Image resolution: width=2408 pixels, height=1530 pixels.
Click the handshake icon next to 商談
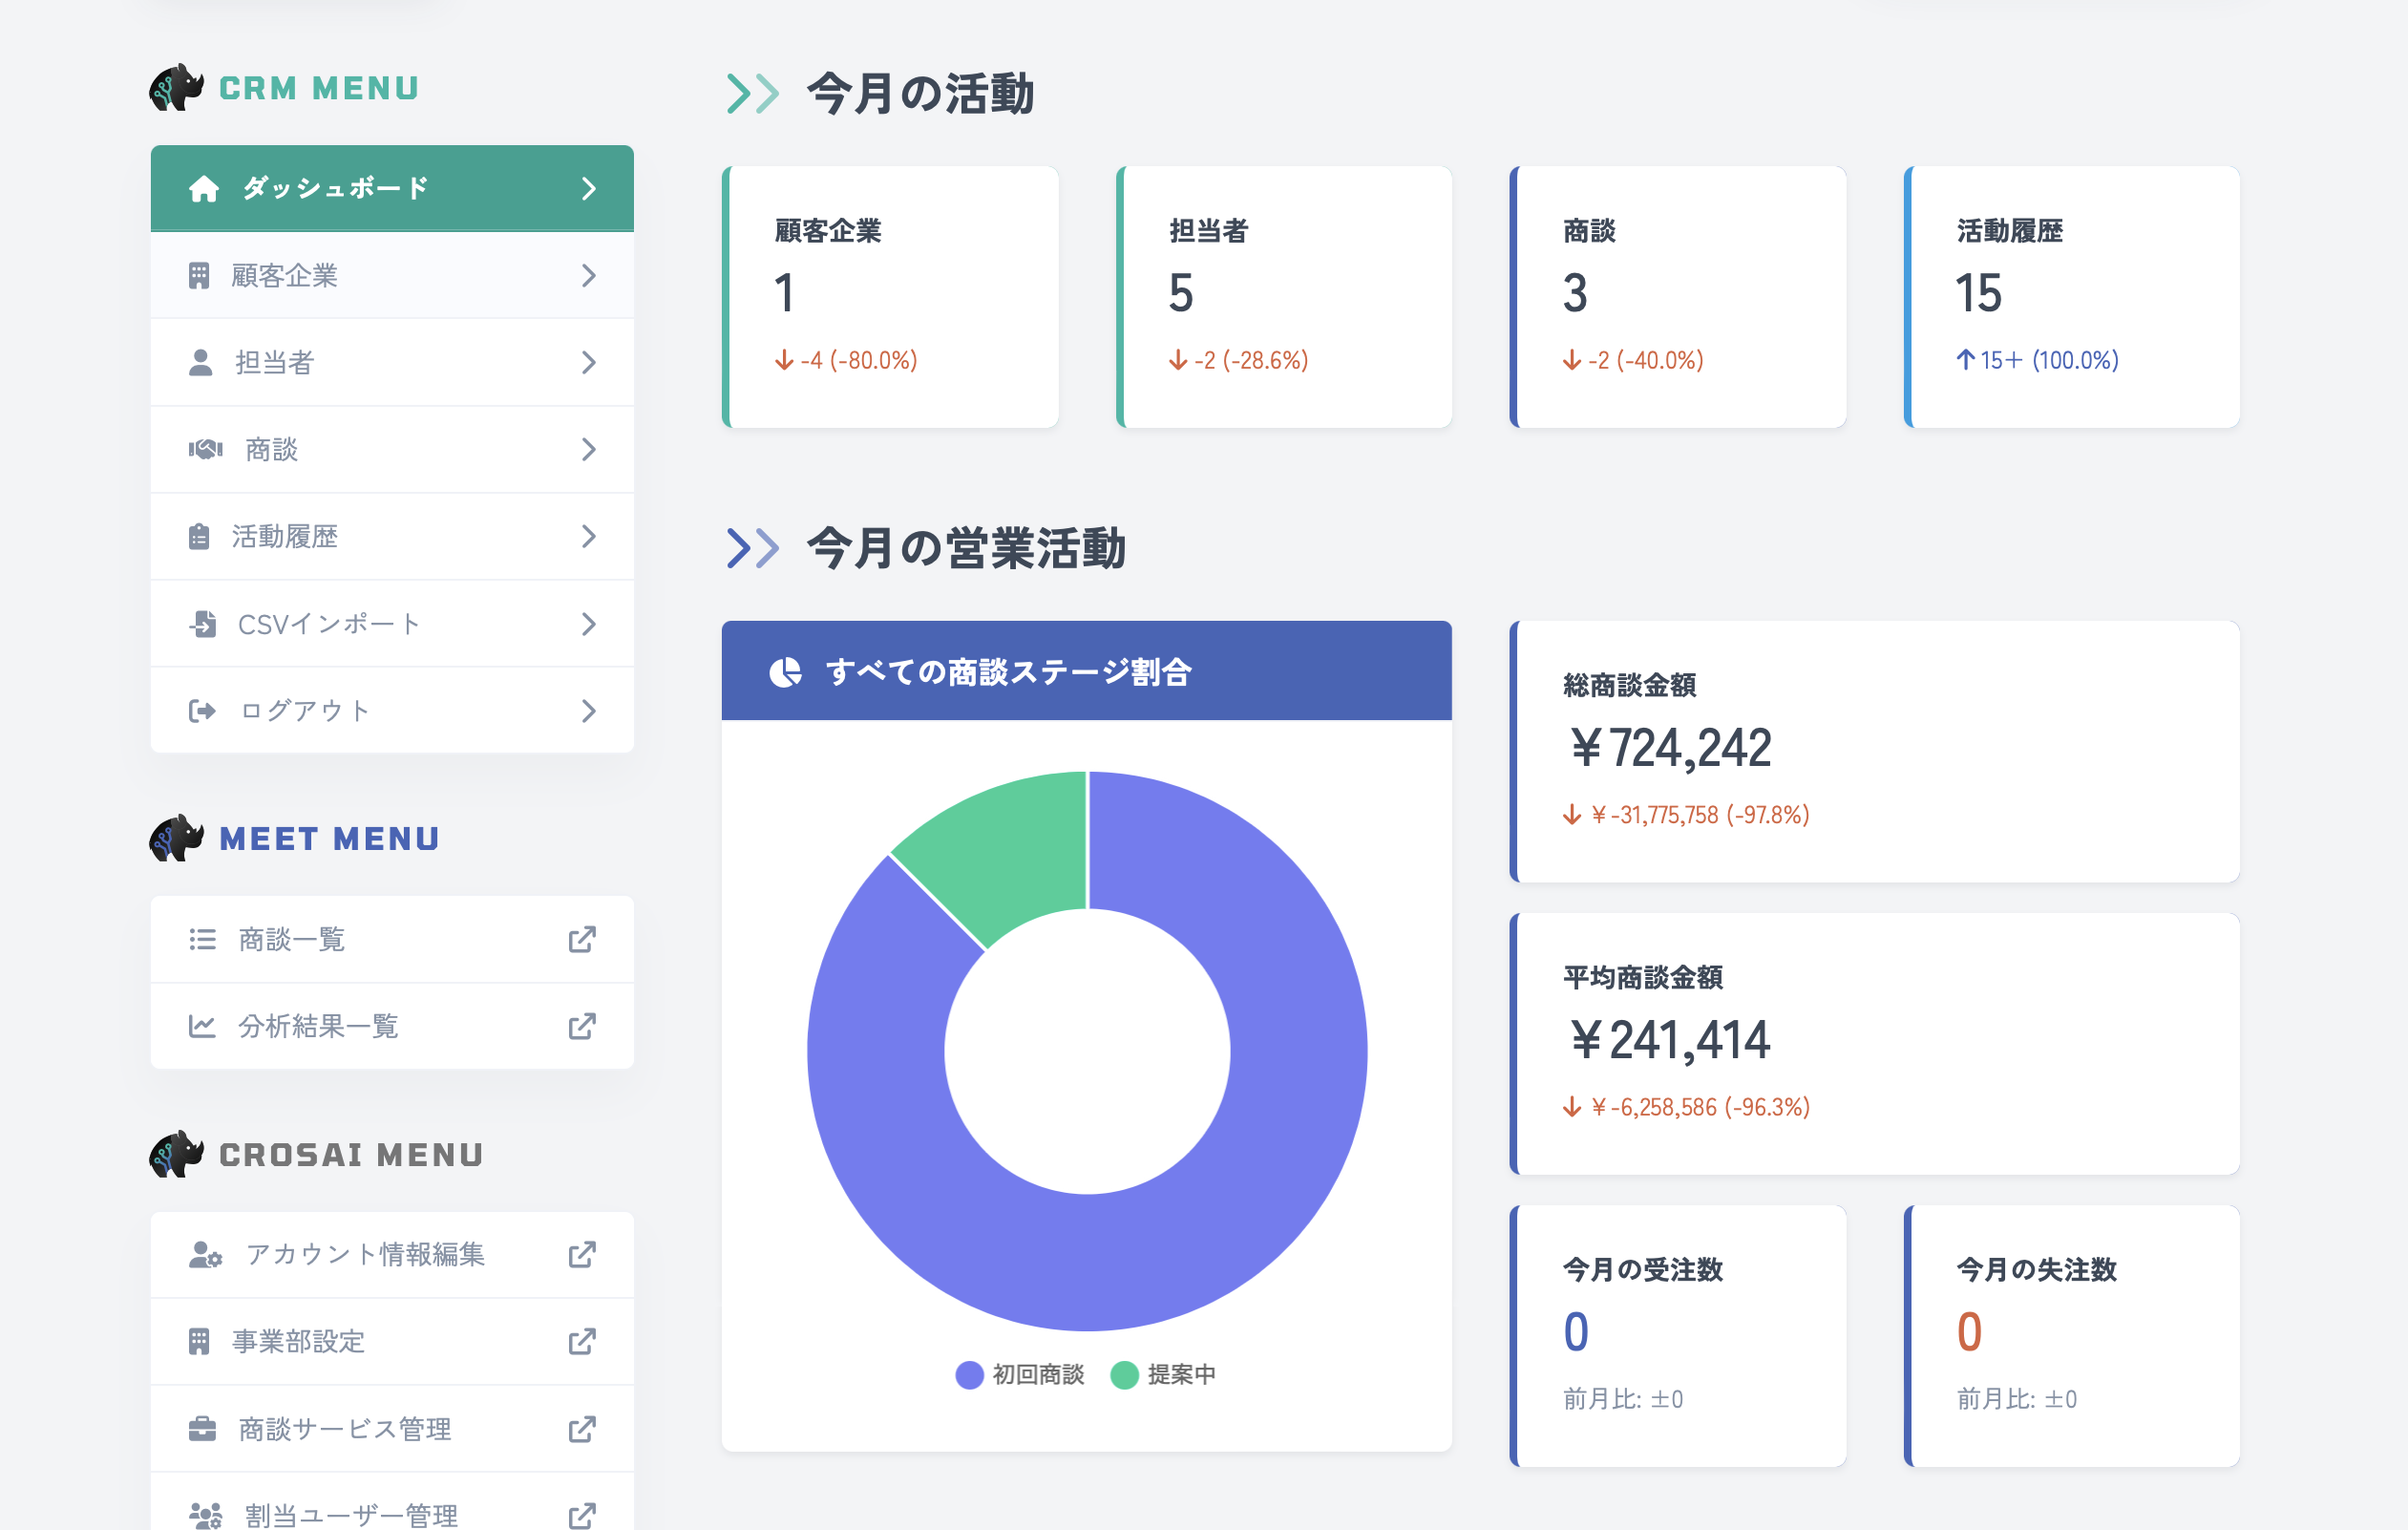pos(204,449)
